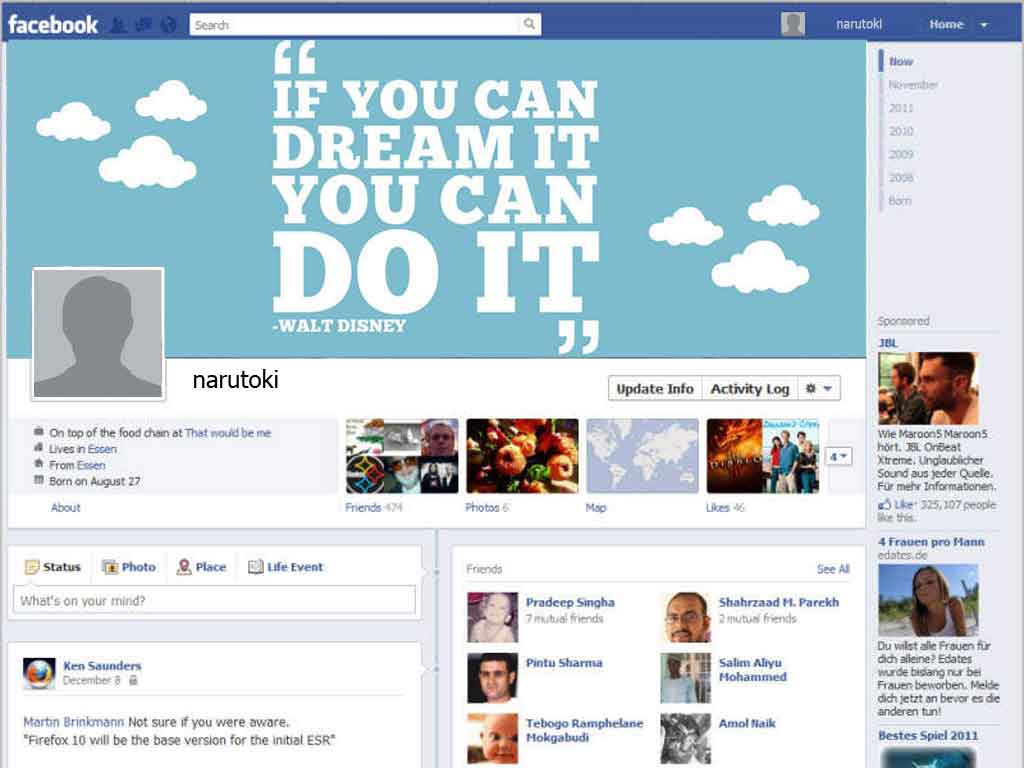
Task: Jump to 2010 on timeline
Action: click(901, 131)
